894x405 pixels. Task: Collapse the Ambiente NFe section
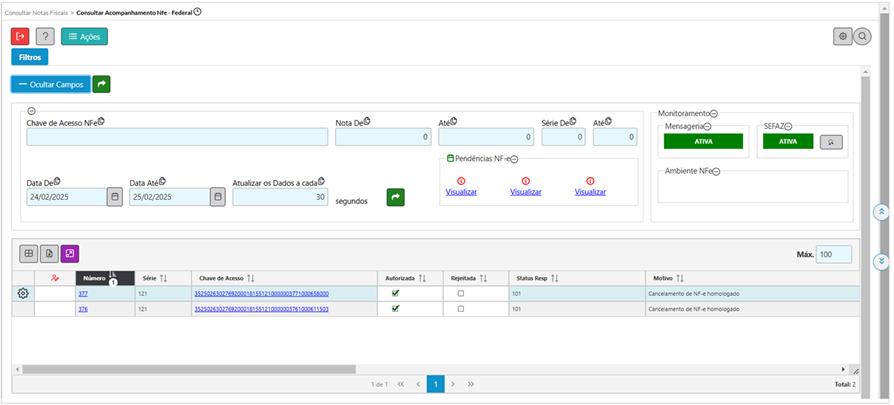tap(716, 171)
